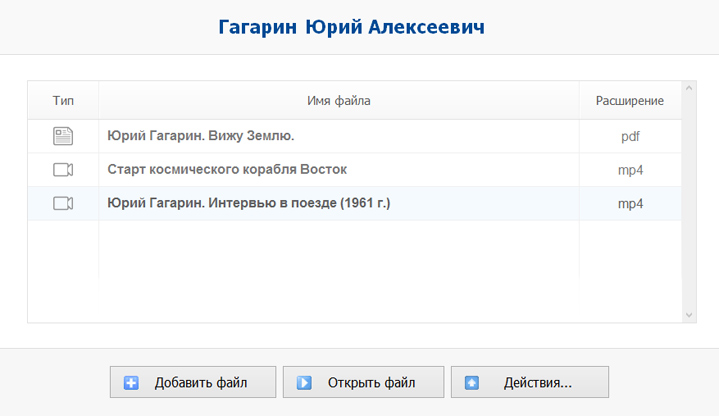Click video icon of Интервью в поезде row

[63, 203]
